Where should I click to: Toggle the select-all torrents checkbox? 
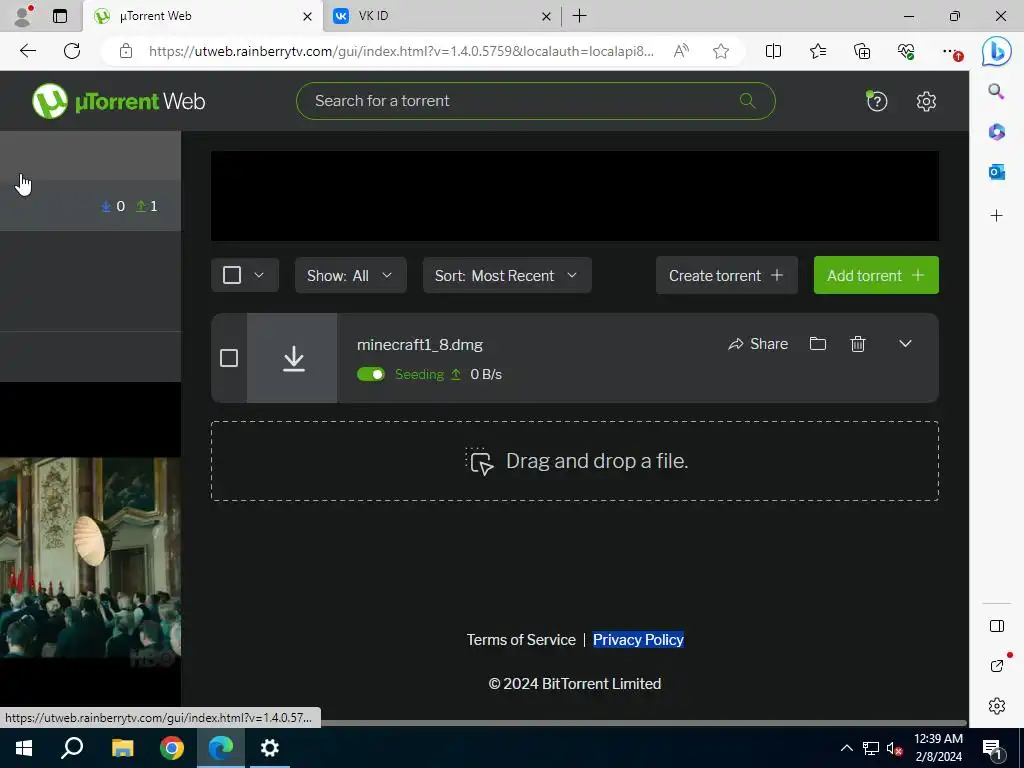[232, 275]
